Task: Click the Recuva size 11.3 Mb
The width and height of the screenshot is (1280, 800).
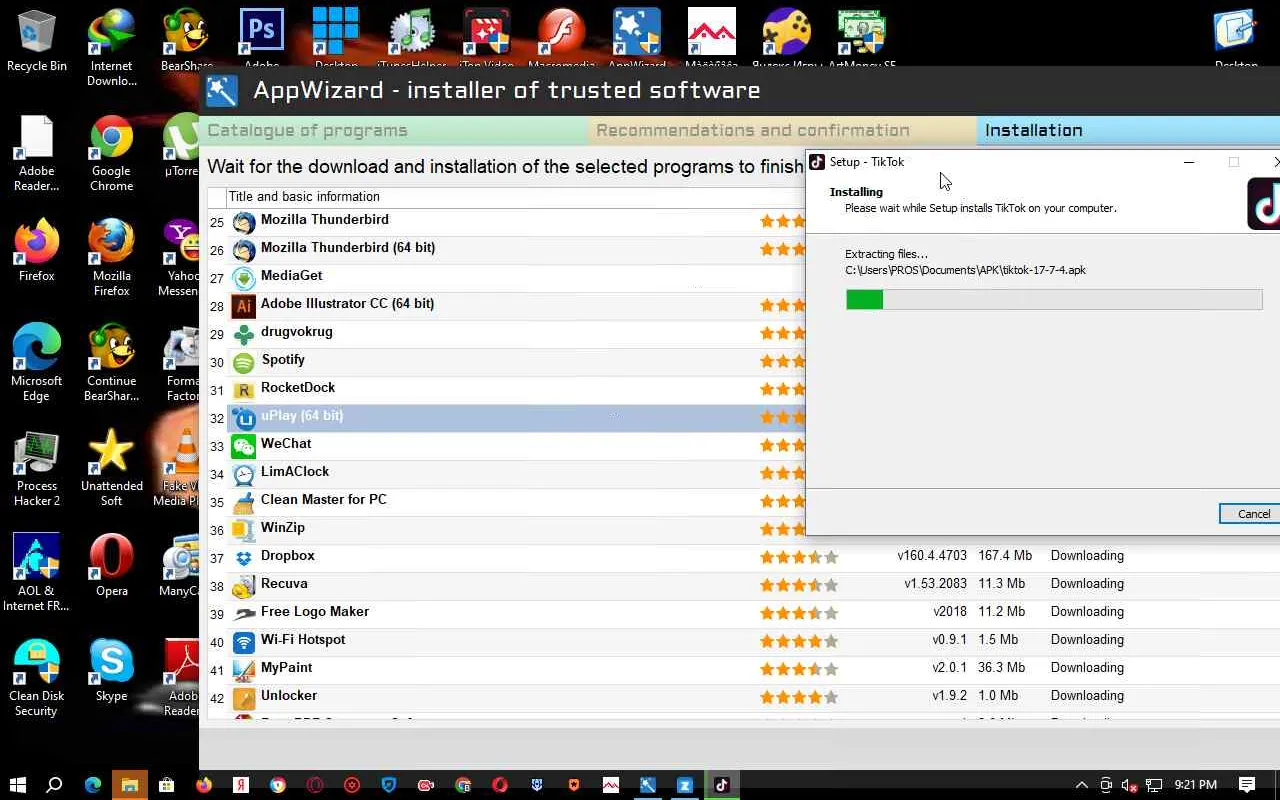Action: click(1001, 584)
